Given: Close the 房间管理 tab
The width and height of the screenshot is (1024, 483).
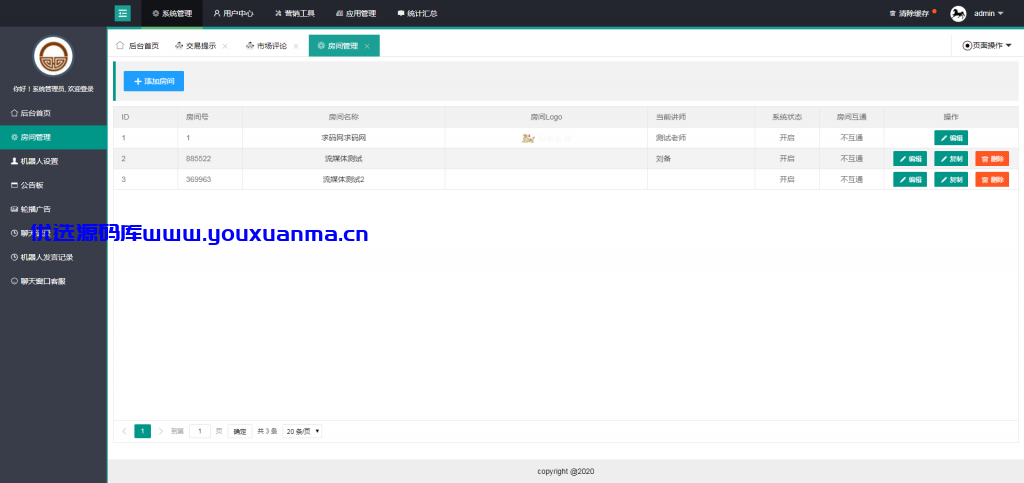Looking at the screenshot, I should pyautogui.click(x=367, y=46).
